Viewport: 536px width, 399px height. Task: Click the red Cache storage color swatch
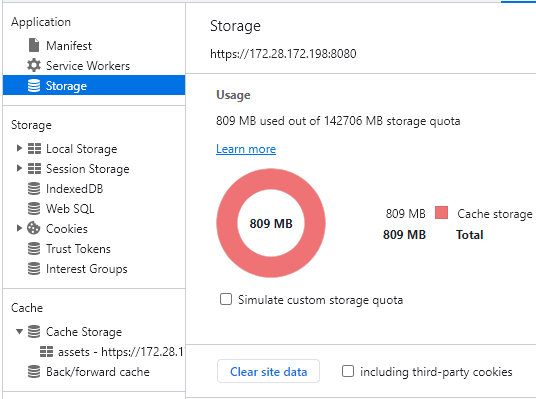pos(441,213)
